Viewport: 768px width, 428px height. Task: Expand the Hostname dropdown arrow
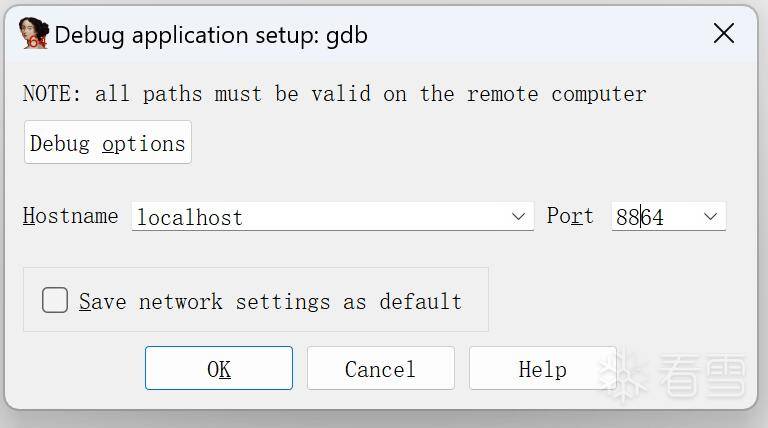[519, 216]
